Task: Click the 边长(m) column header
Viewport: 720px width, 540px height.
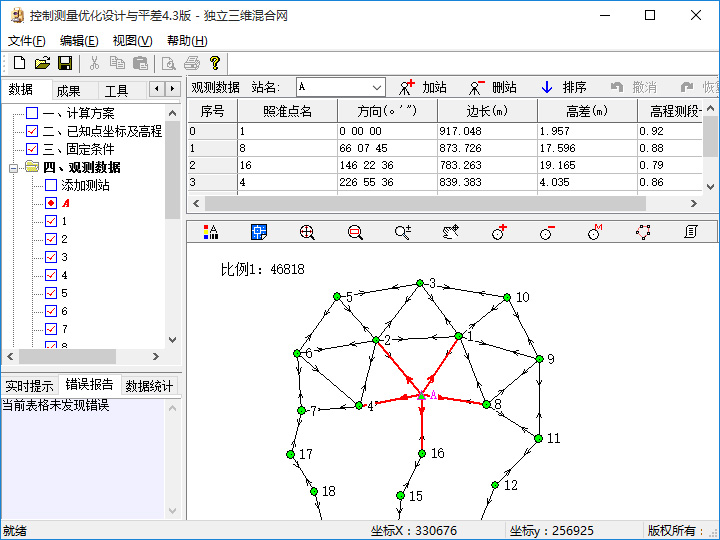Action: 487,111
